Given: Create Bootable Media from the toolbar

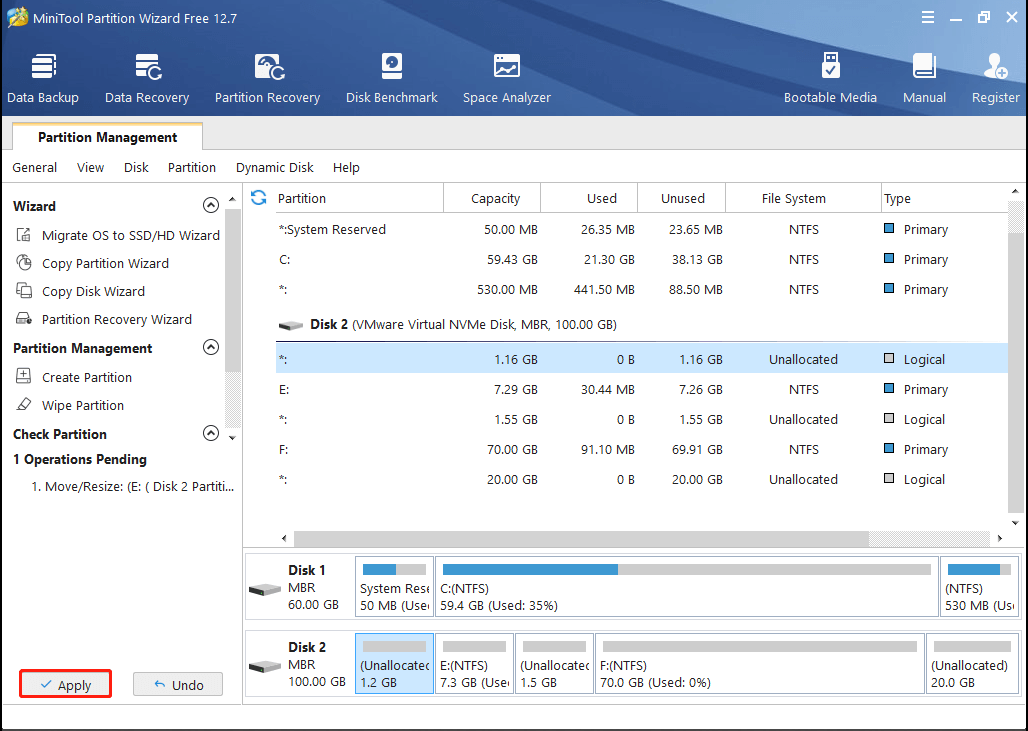Looking at the screenshot, I should click(x=830, y=79).
